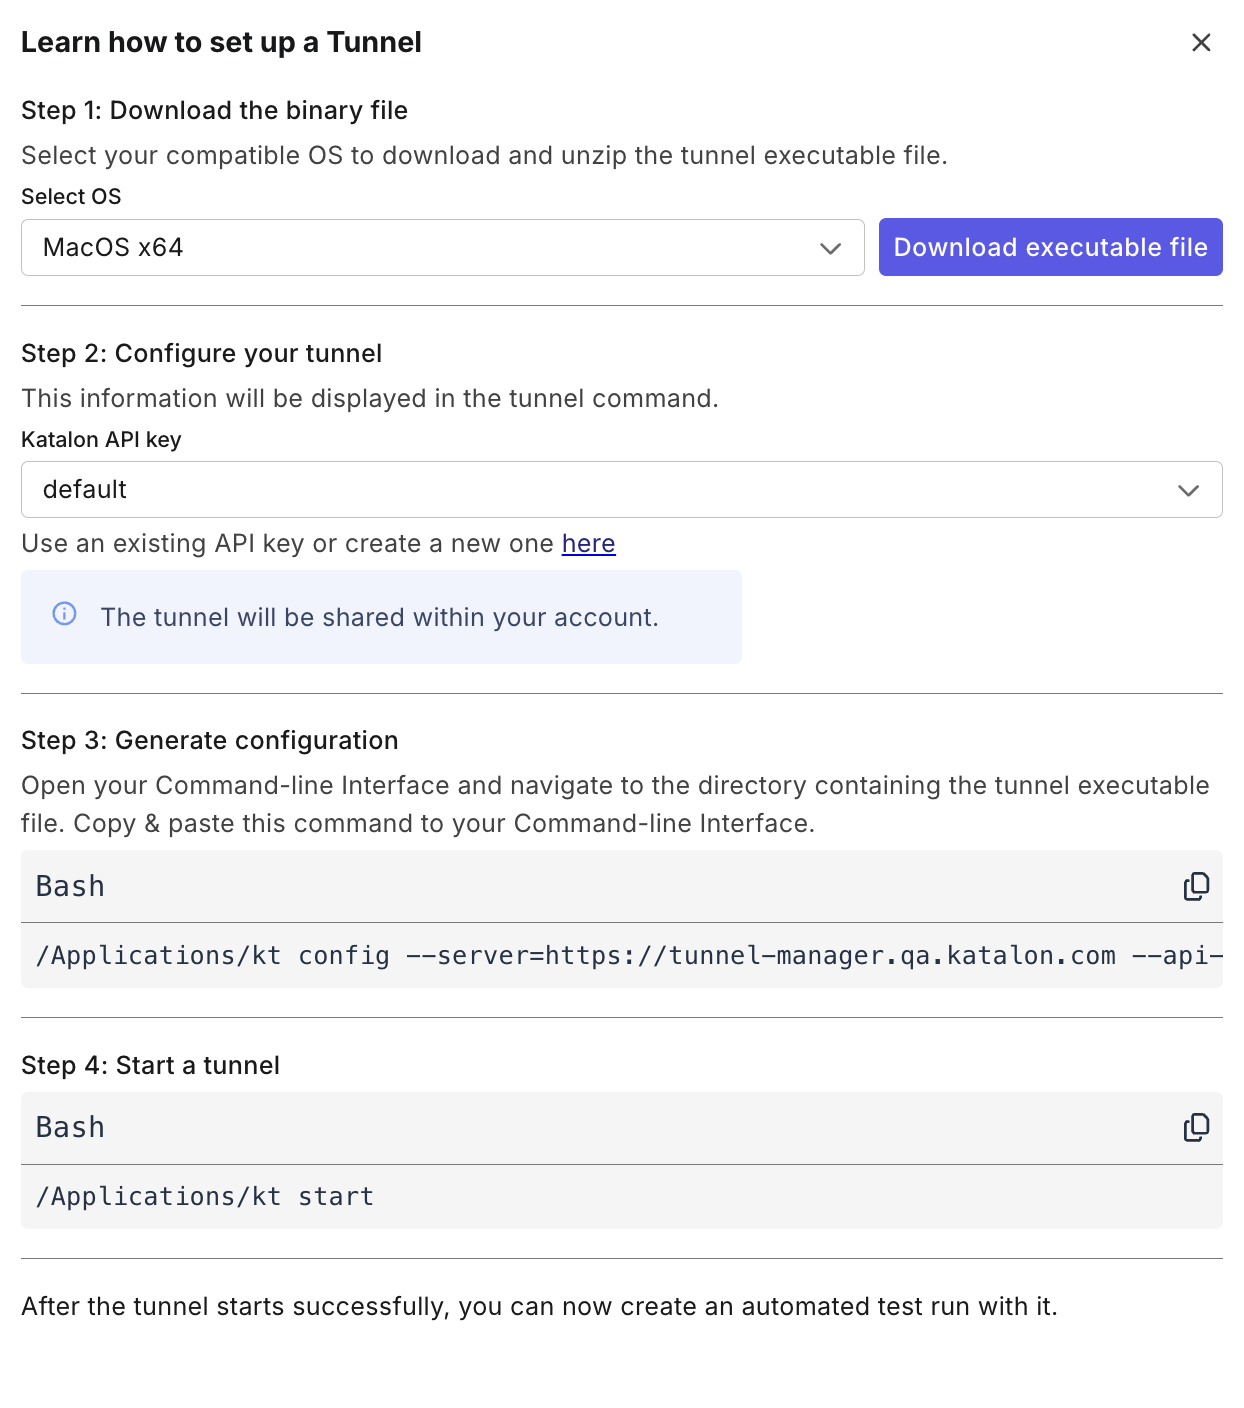Click the Bash label in the Step 4 block
This screenshot has width=1244, height=1408.
(x=70, y=1128)
